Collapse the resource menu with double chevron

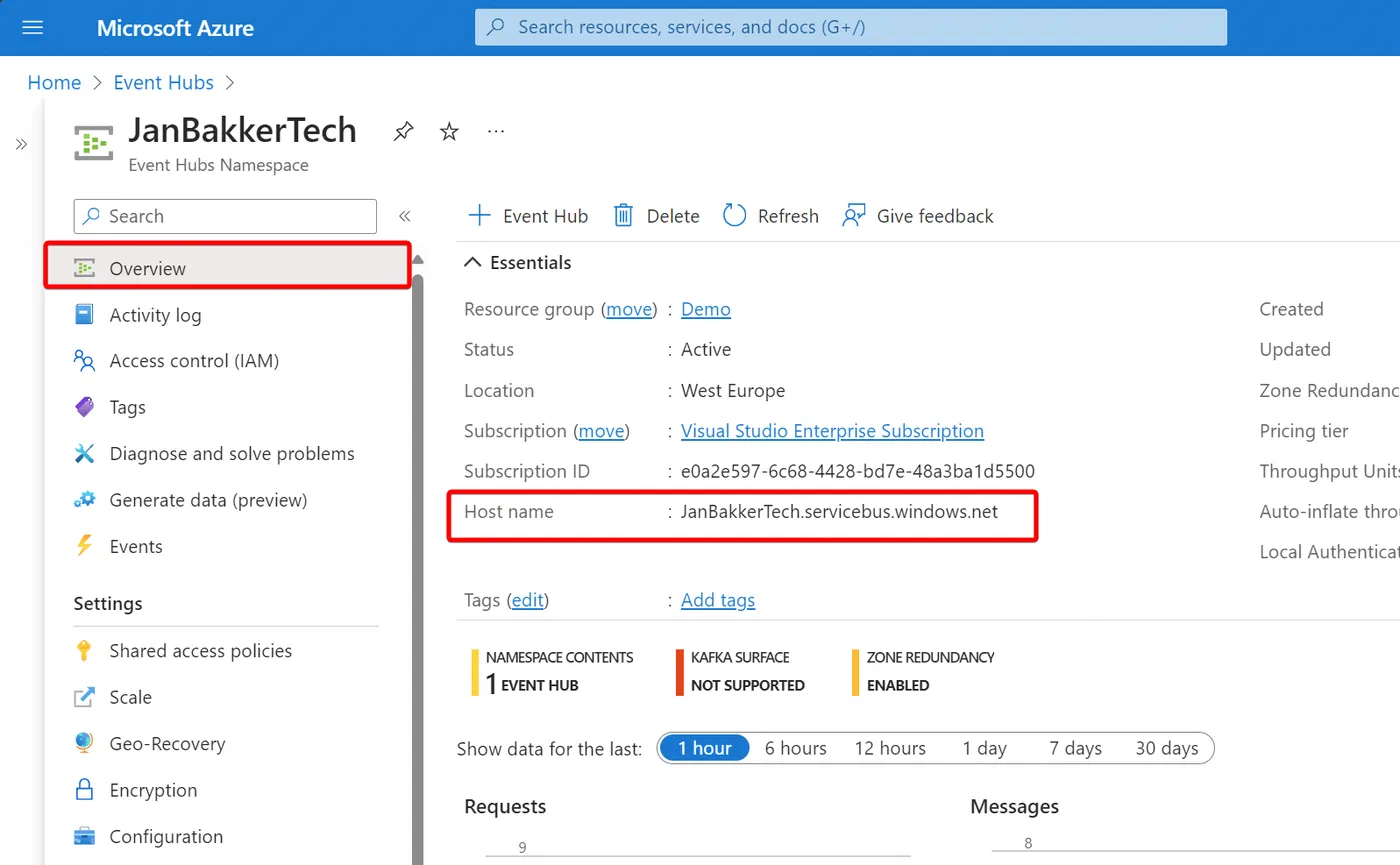click(404, 216)
